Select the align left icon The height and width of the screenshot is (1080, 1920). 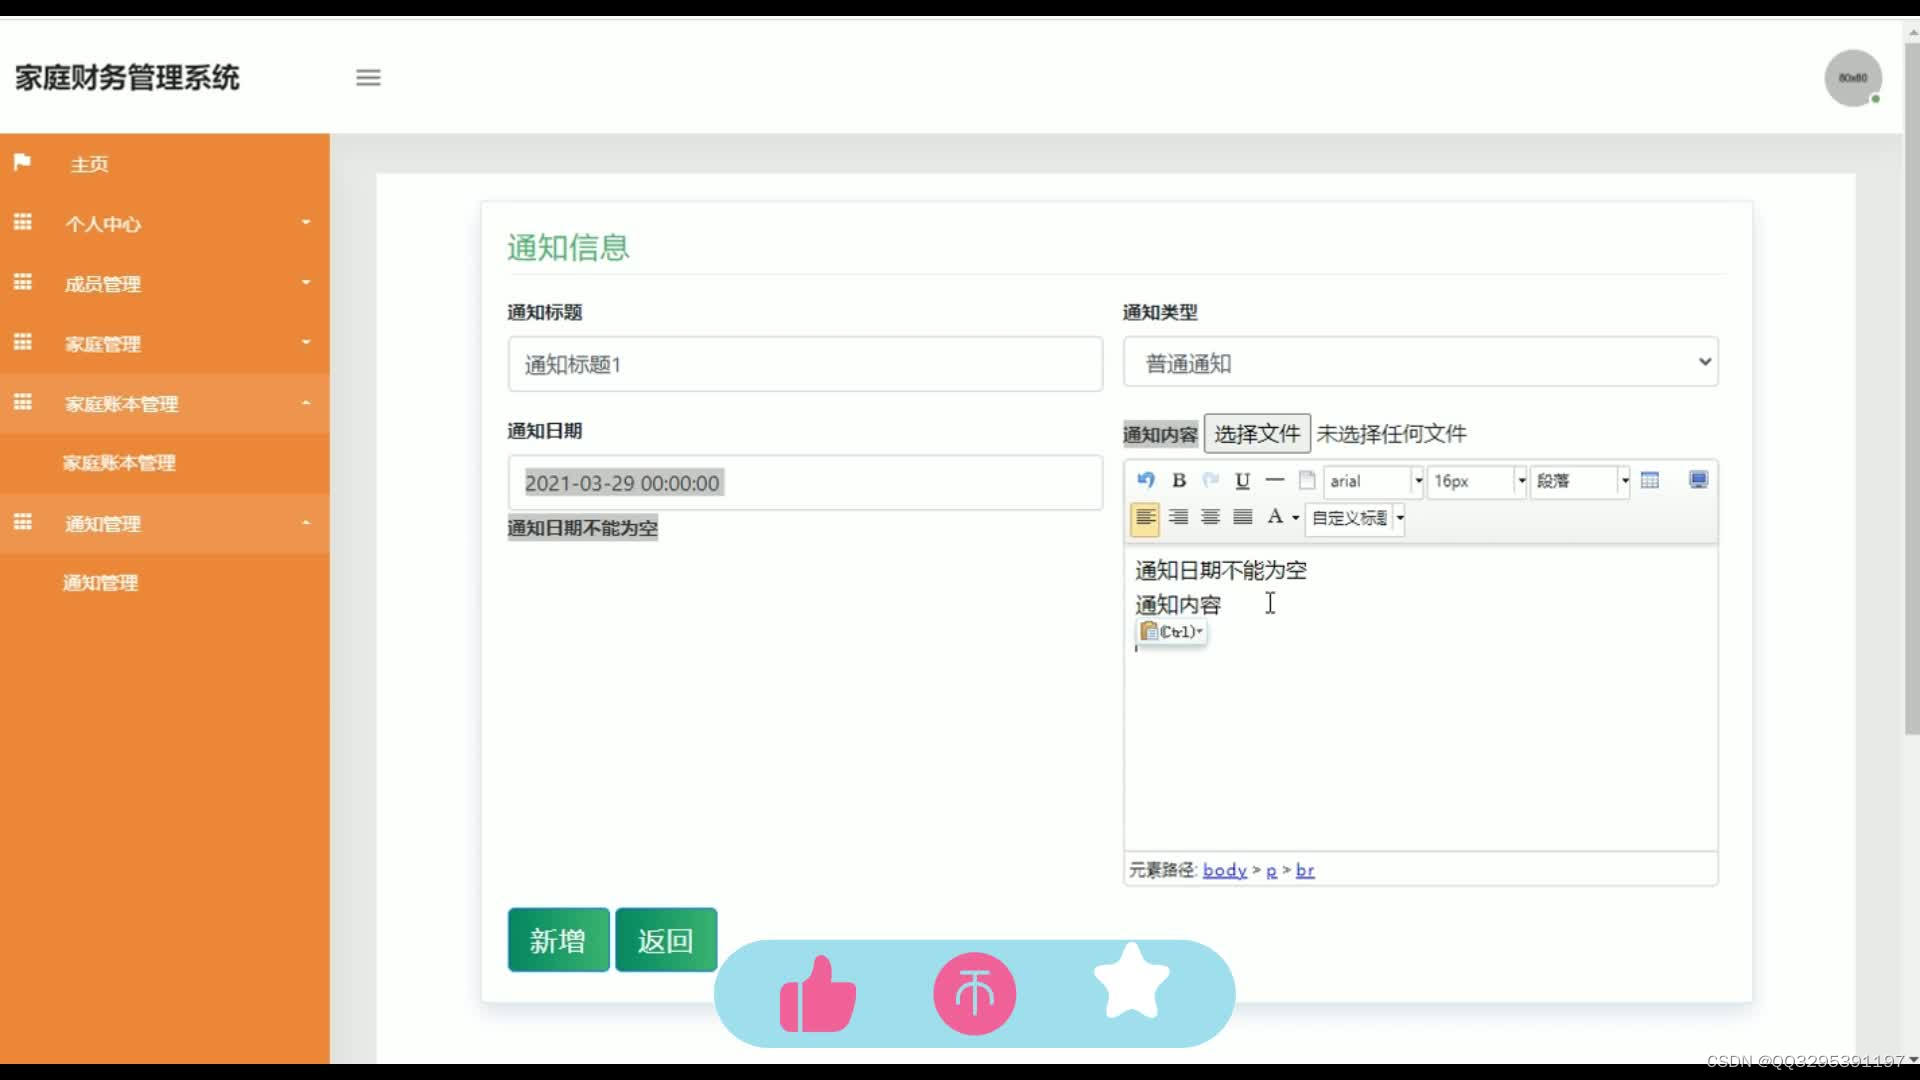1146,518
